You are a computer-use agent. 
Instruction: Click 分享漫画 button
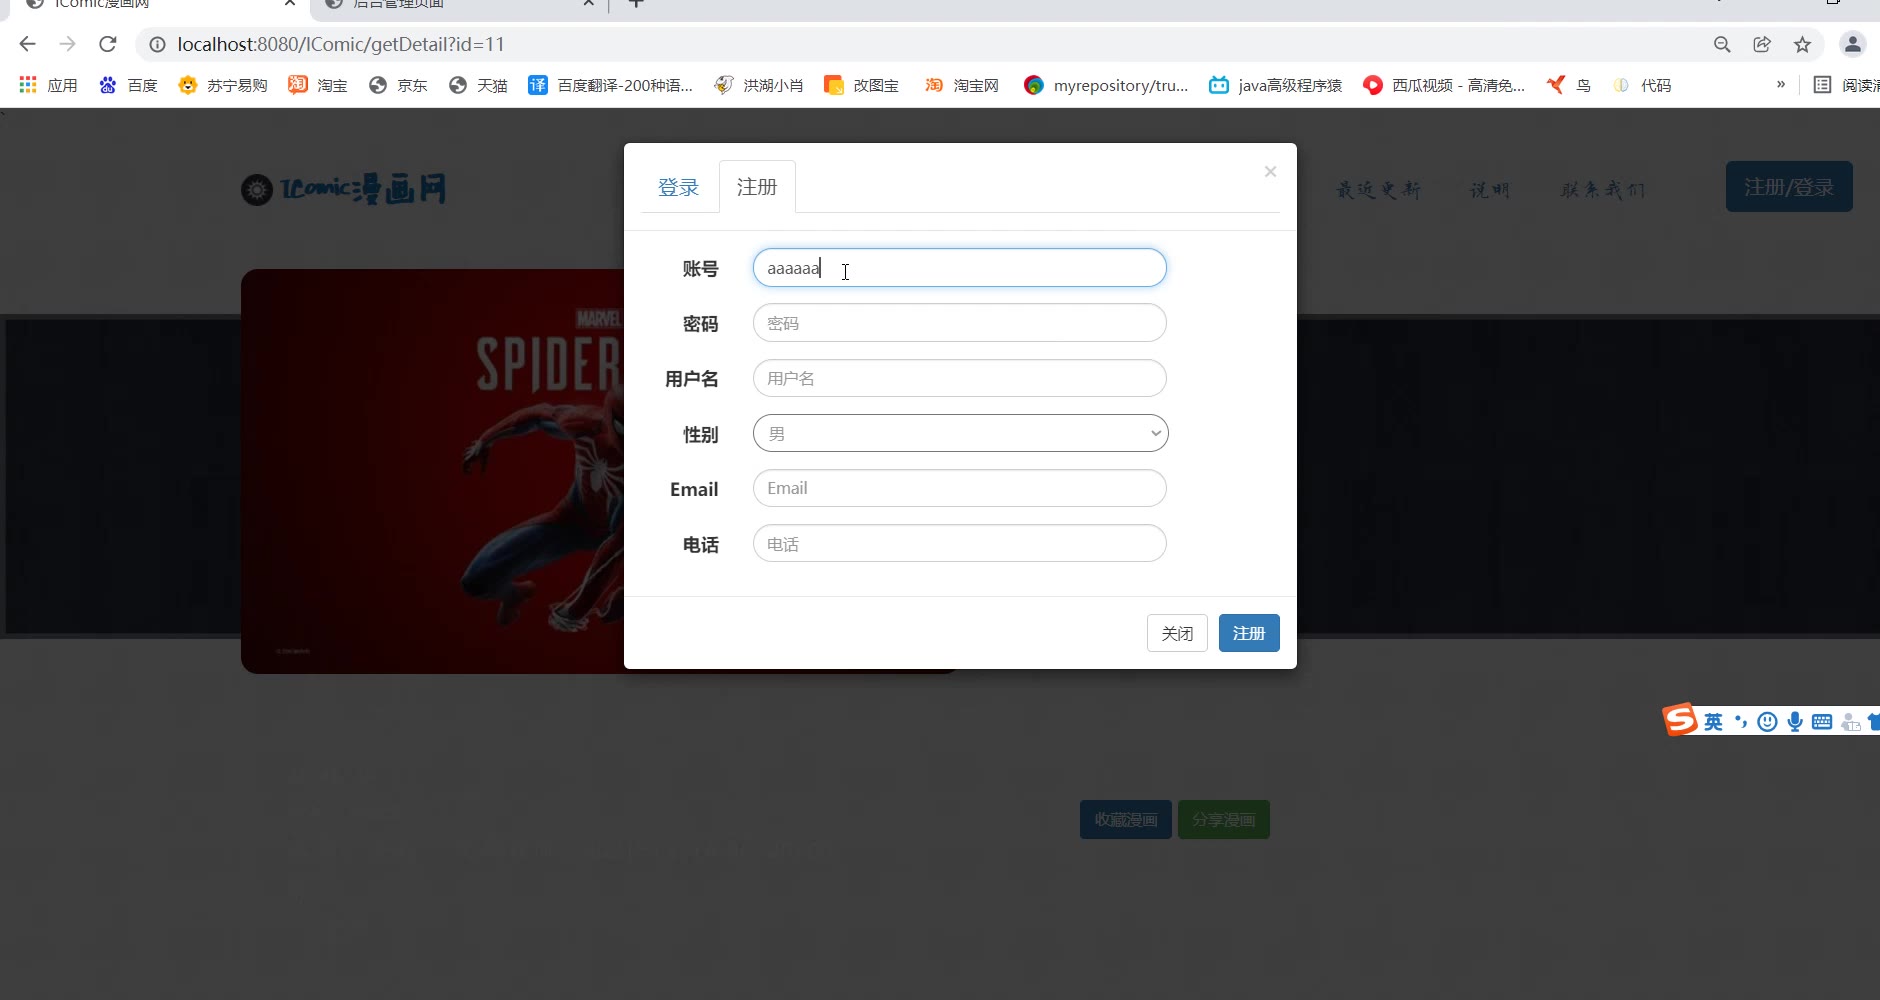[x=1224, y=819]
